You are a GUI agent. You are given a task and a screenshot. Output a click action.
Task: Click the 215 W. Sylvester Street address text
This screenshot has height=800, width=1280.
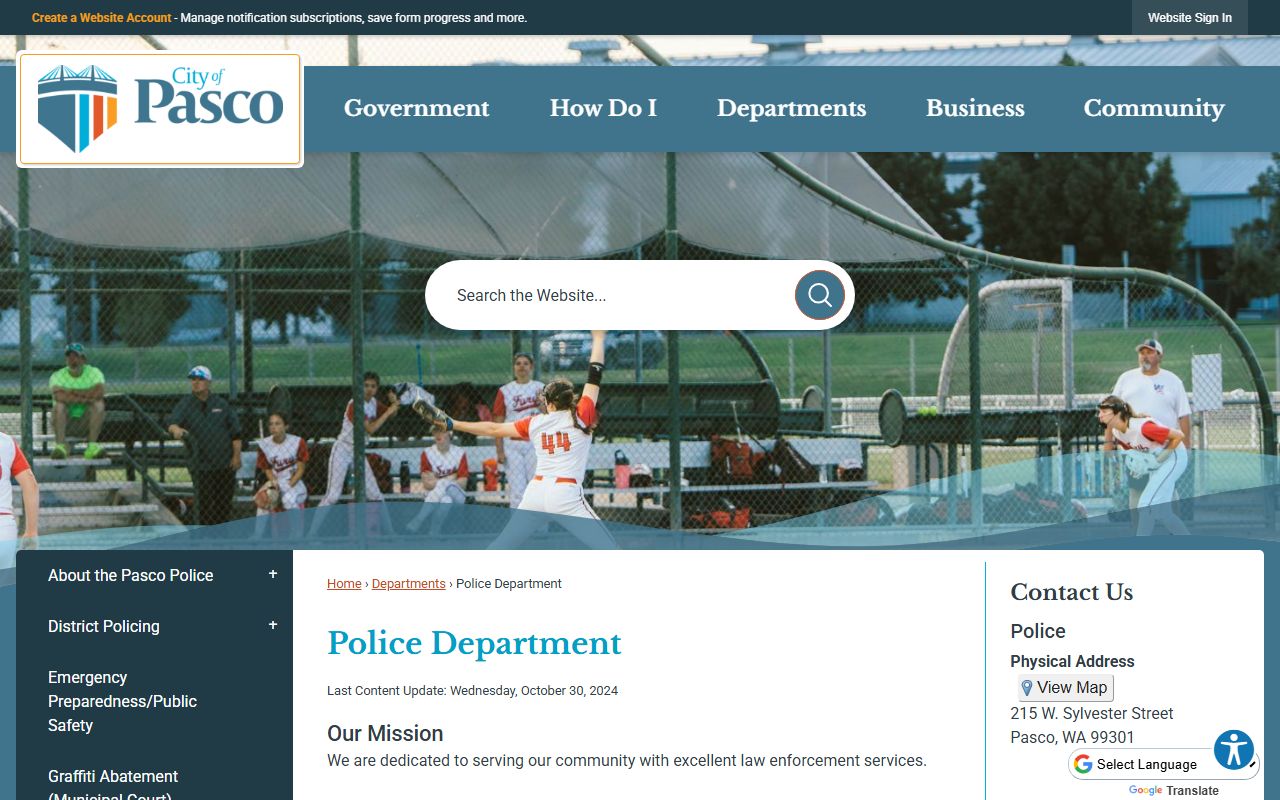(1092, 713)
